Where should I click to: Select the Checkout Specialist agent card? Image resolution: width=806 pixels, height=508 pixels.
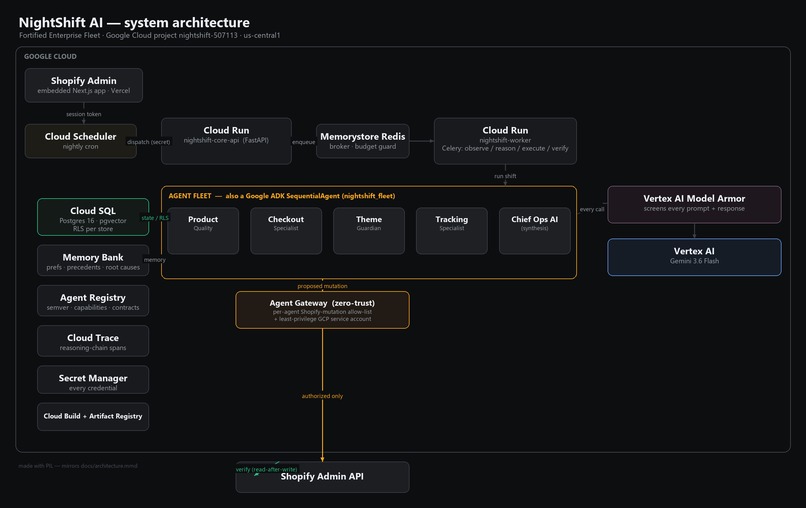[x=286, y=231]
